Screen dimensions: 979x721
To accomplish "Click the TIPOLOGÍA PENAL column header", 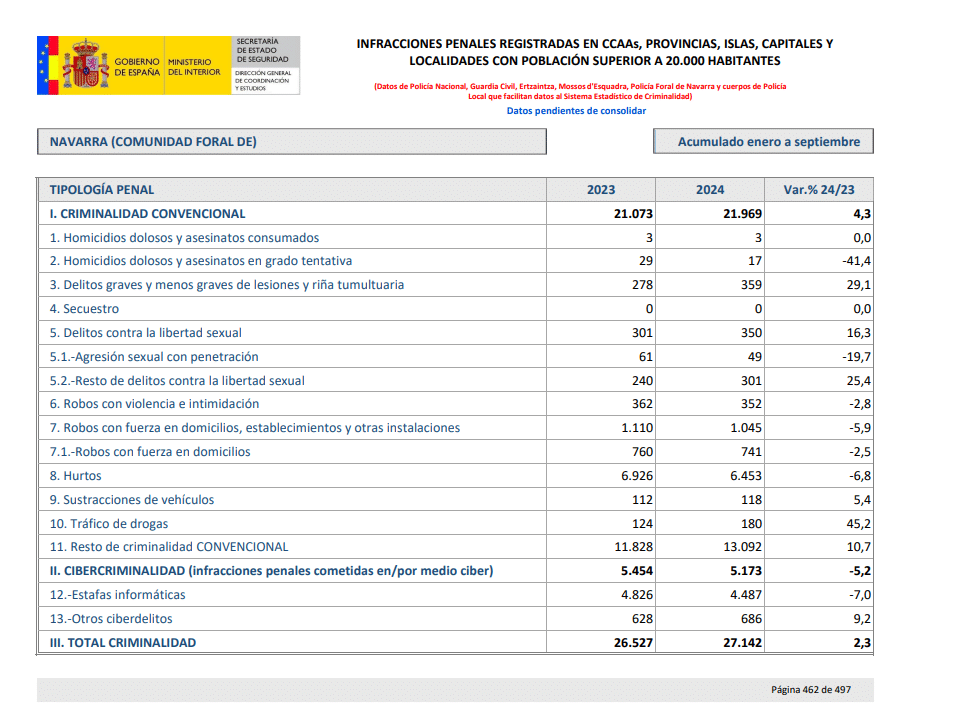I will tap(102, 189).
